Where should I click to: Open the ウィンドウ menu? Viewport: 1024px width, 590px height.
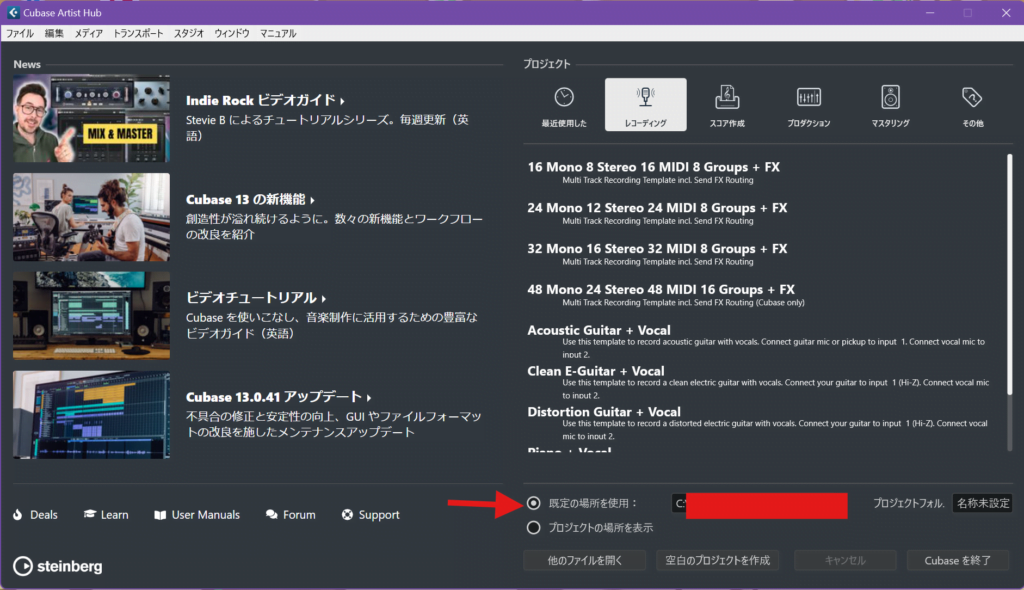click(x=232, y=33)
